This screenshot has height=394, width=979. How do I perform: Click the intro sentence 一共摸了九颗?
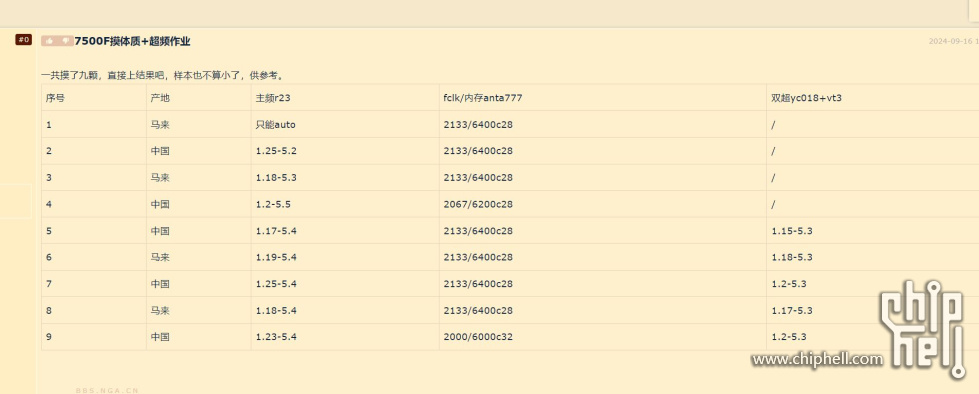(x=164, y=76)
